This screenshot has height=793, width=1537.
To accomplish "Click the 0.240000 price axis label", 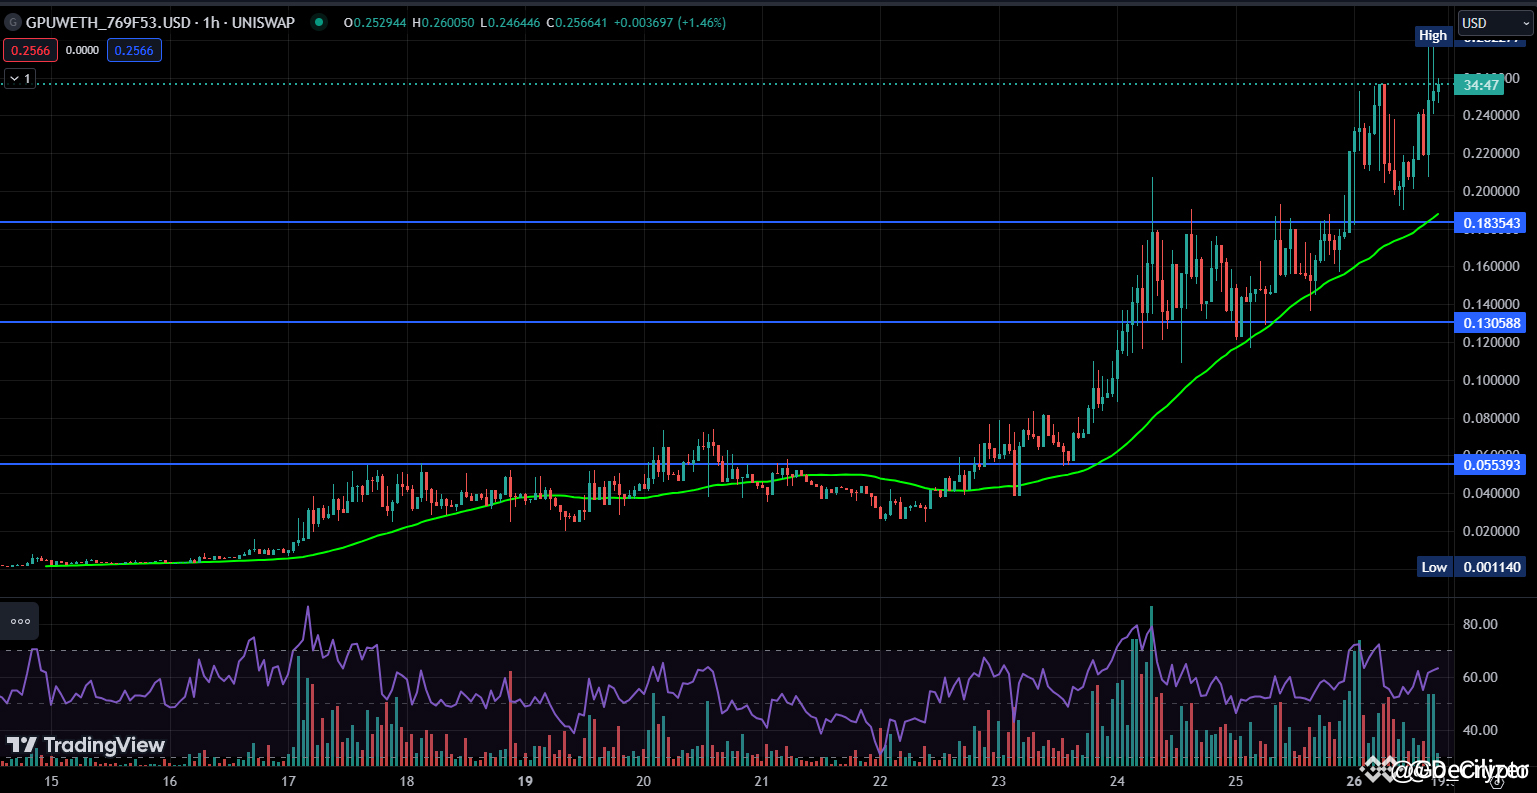I will tap(1492, 115).
